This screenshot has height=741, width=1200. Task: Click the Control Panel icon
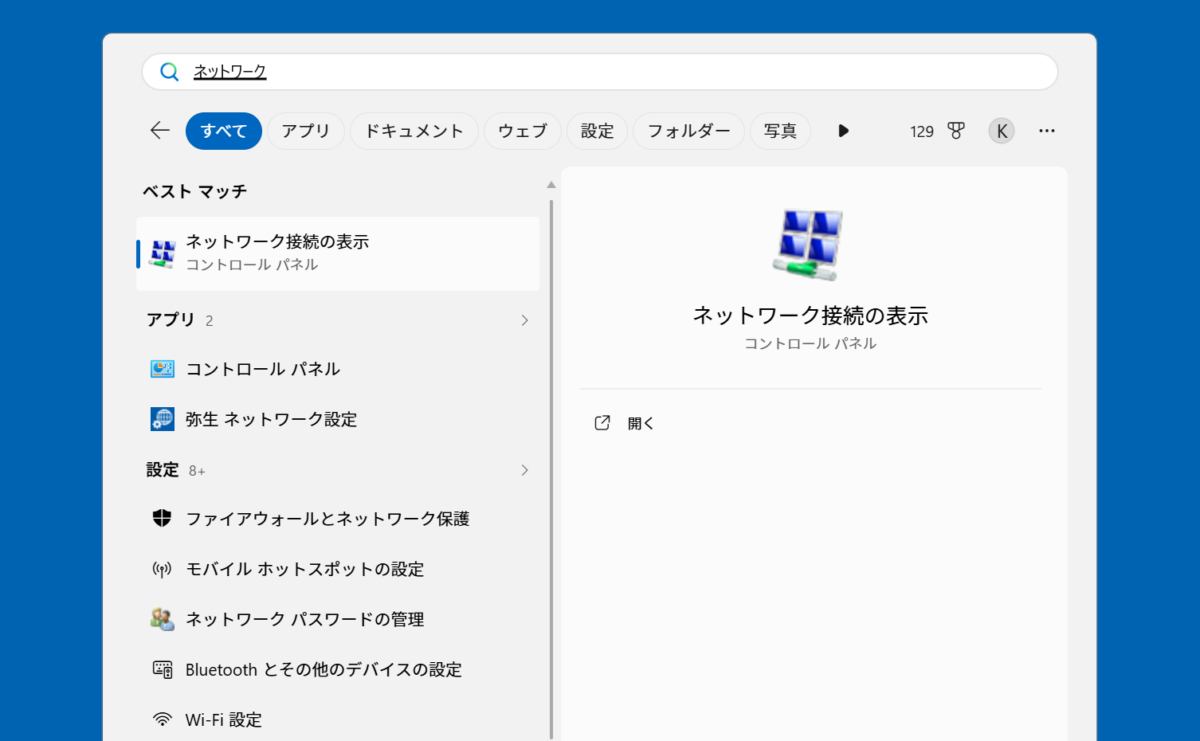coord(162,369)
